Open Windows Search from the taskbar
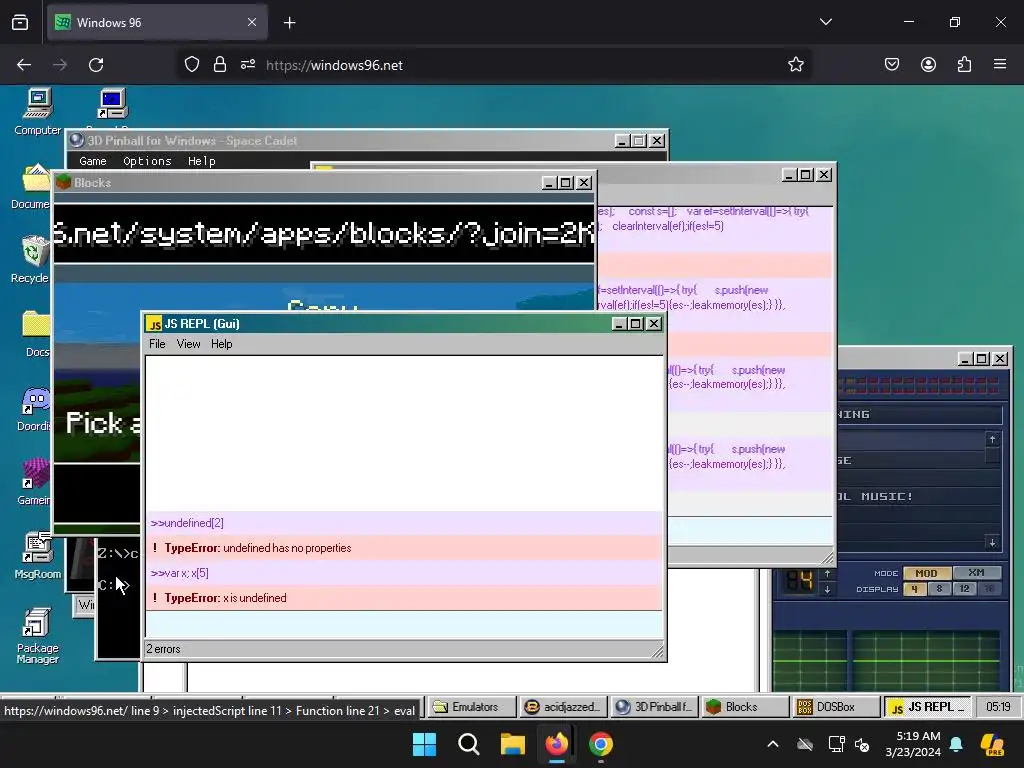Image resolution: width=1024 pixels, height=768 pixels. pyautogui.click(x=468, y=744)
